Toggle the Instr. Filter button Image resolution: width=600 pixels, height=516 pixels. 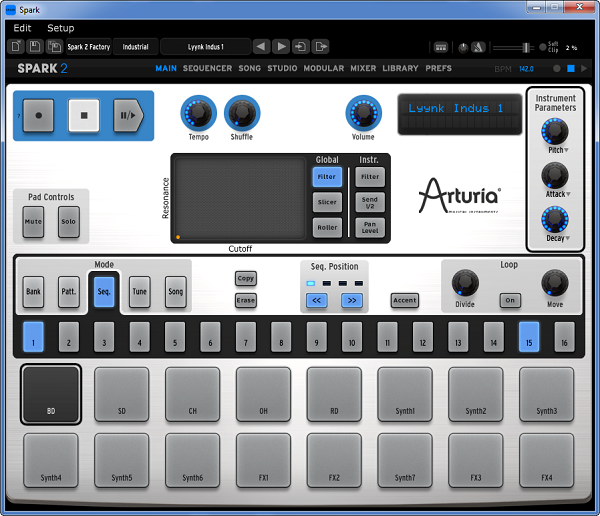click(370, 177)
